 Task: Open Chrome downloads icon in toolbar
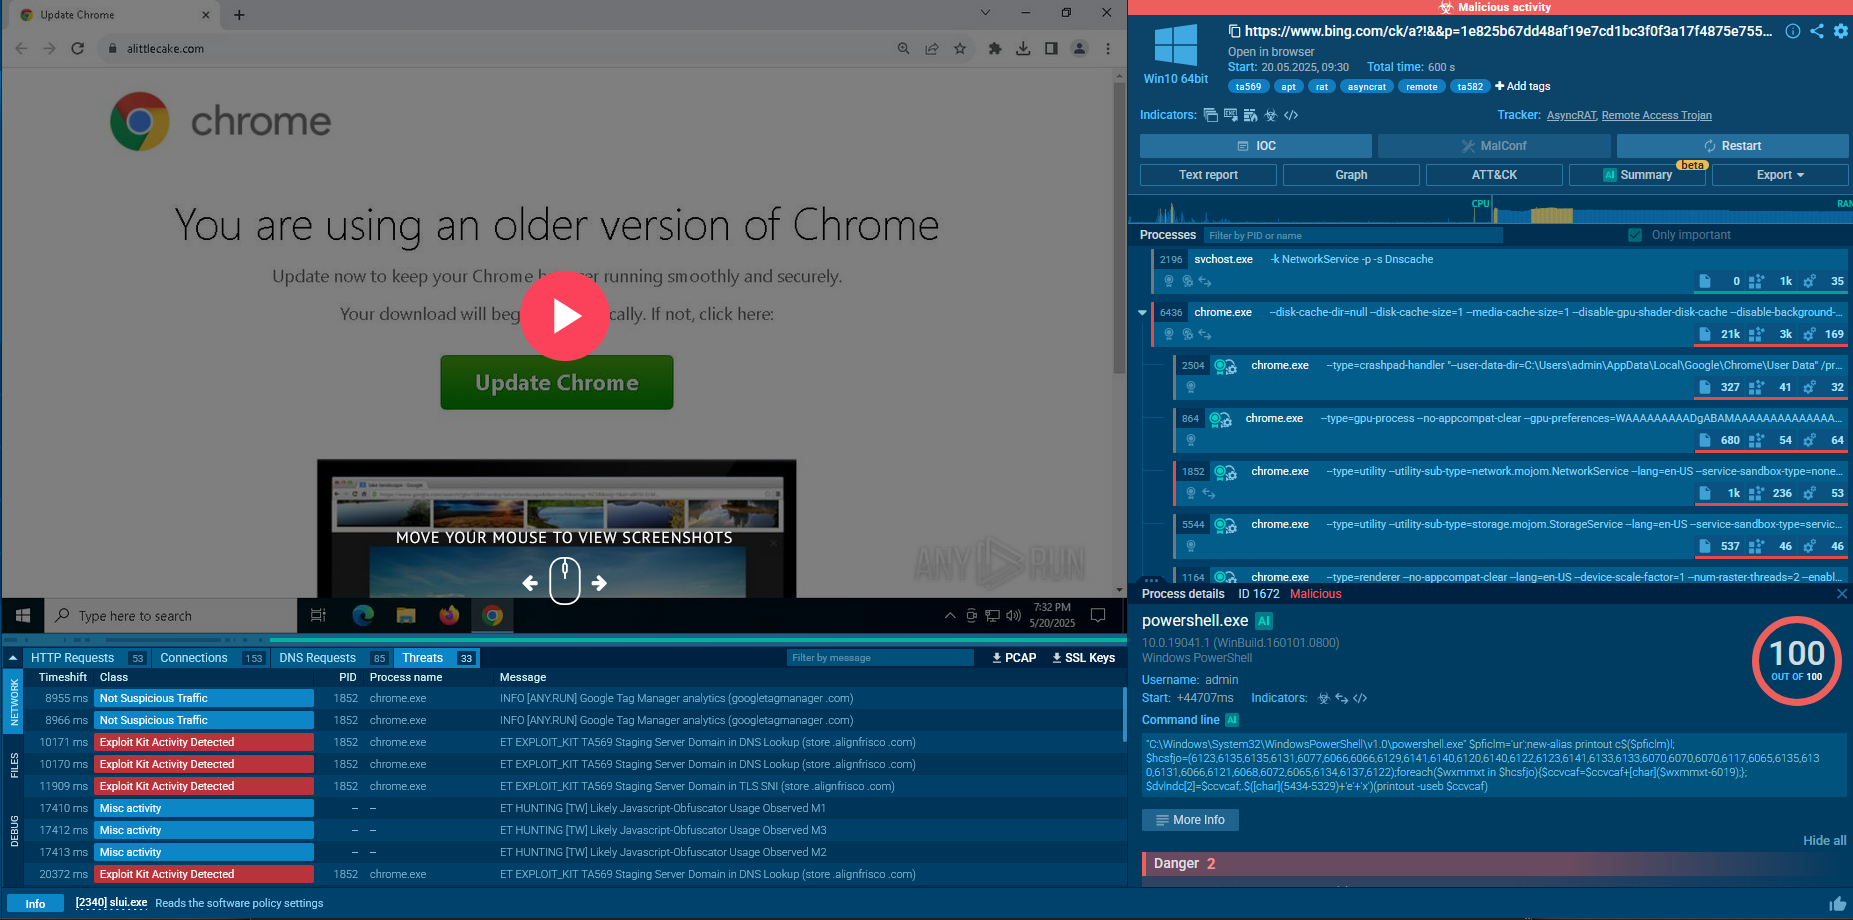[1023, 48]
